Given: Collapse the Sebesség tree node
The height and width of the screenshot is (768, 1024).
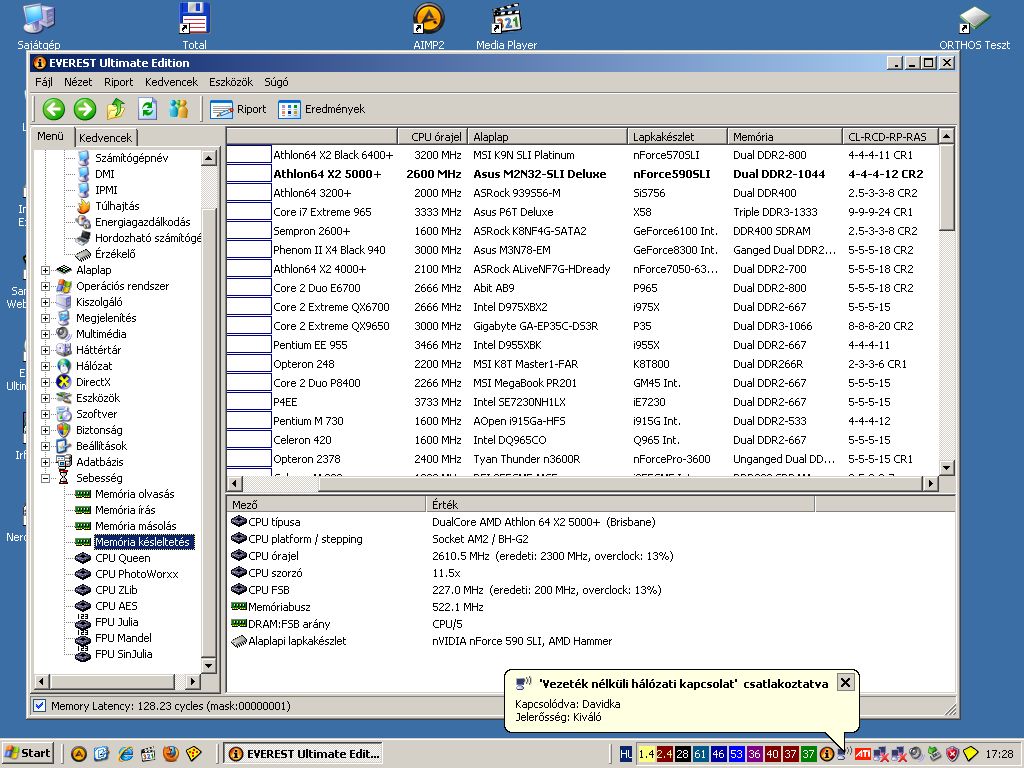Looking at the screenshot, I should point(45,478).
